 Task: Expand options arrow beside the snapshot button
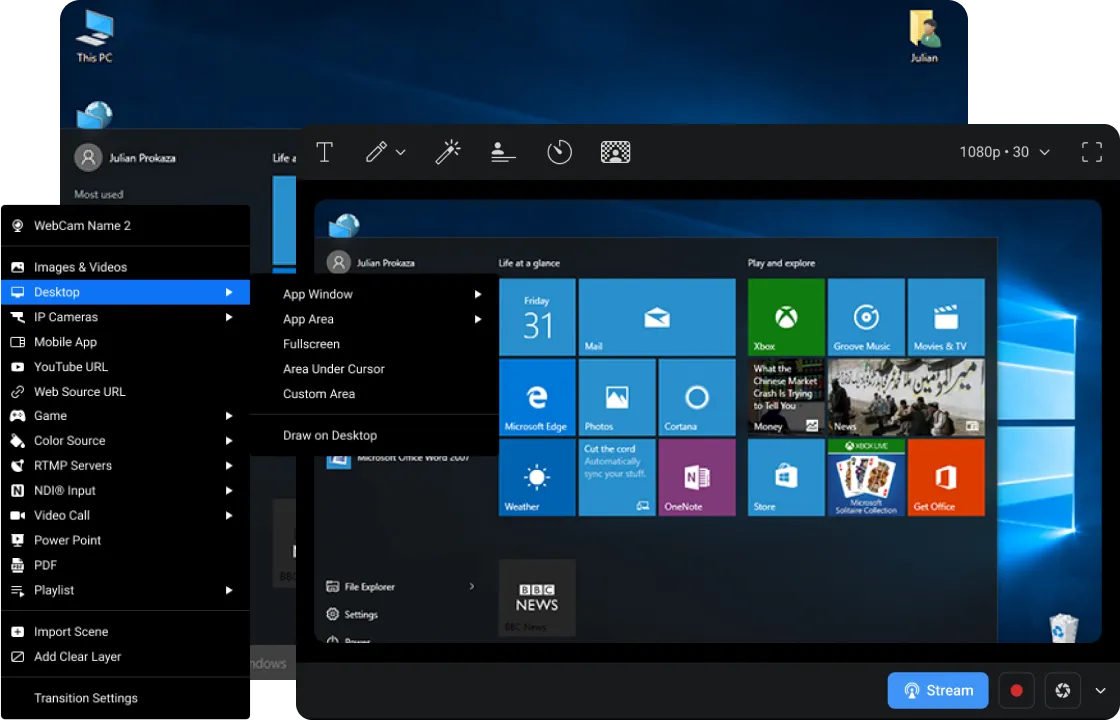click(x=1100, y=690)
